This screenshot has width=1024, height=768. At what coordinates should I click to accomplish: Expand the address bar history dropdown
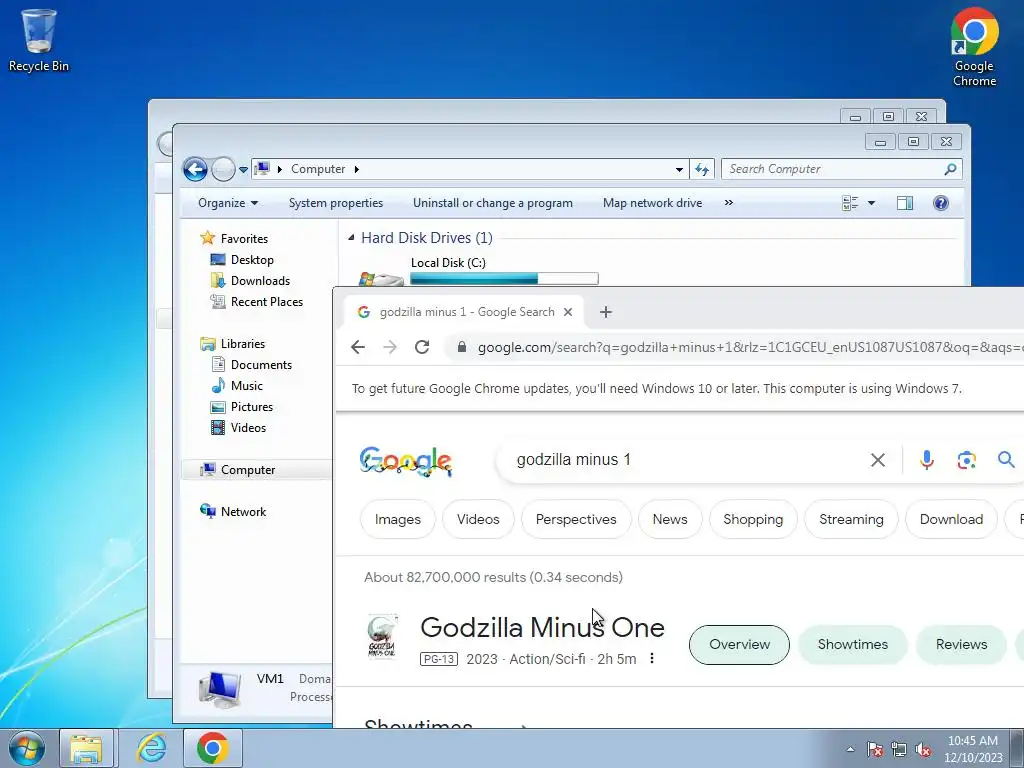679,169
